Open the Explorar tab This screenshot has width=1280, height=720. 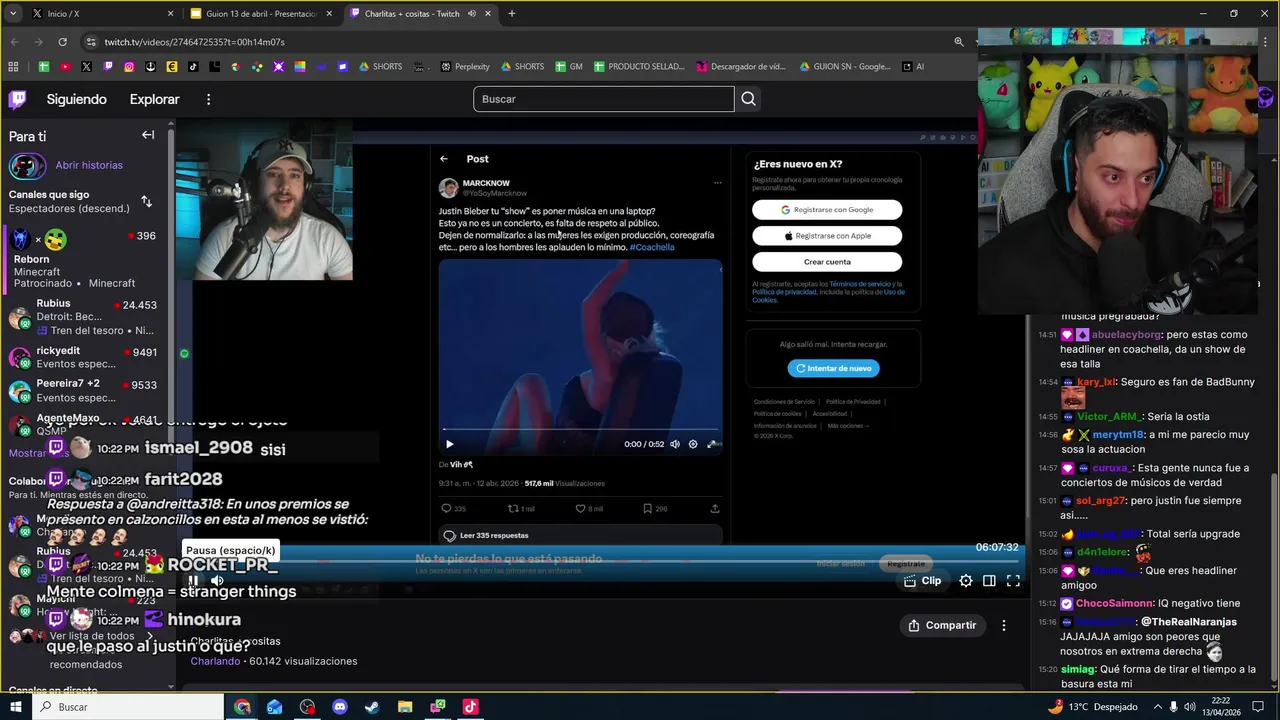click(154, 99)
